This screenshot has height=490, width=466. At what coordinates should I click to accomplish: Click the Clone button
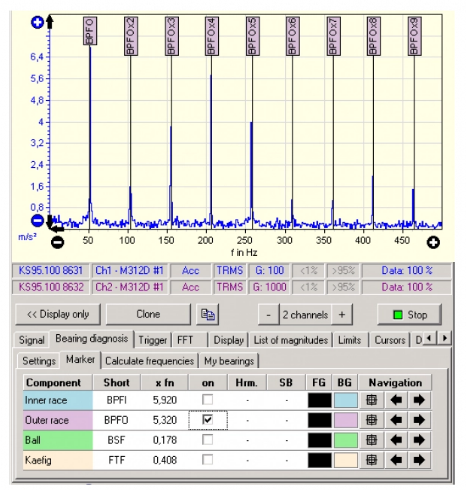[148, 314]
